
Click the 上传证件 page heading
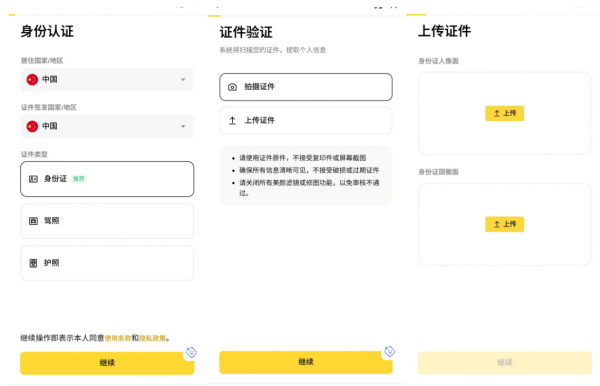pyautogui.click(x=445, y=31)
